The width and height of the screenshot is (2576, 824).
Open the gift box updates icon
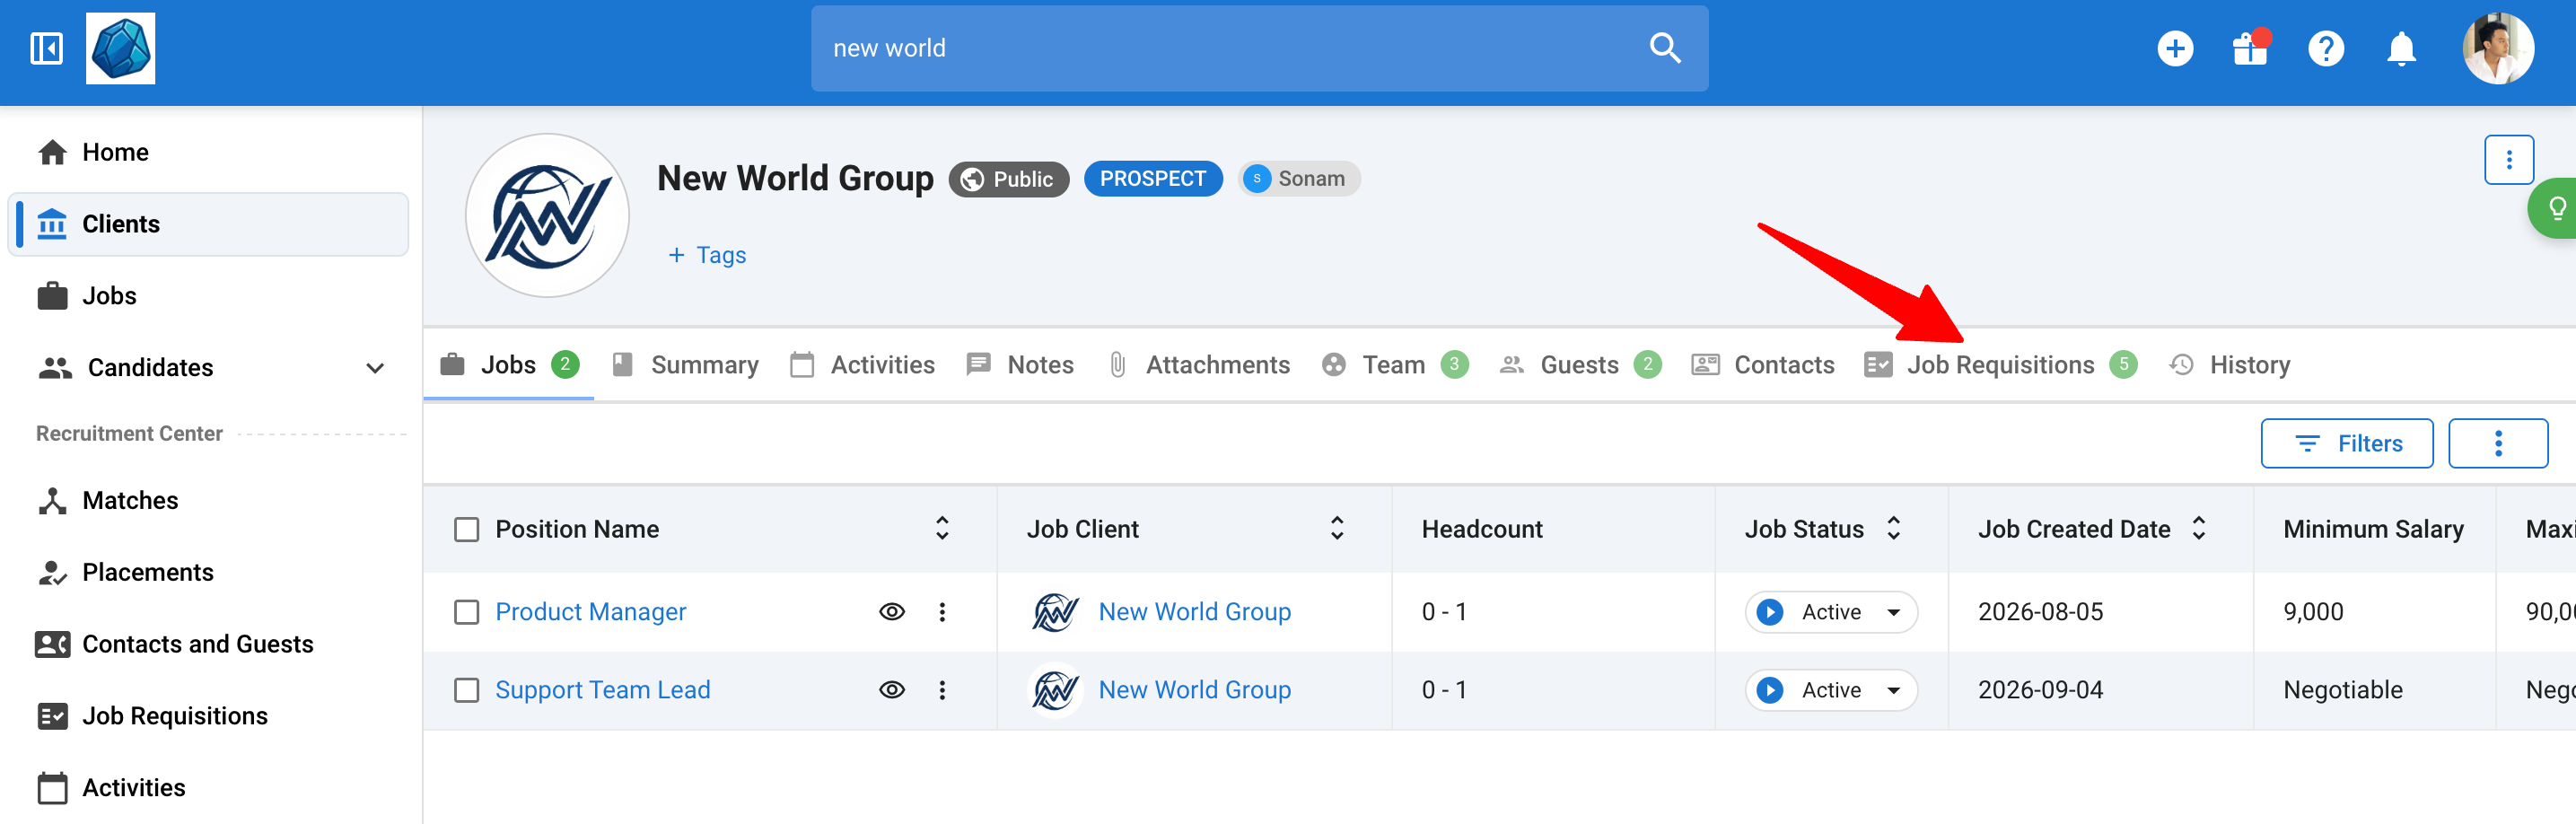2251,48
